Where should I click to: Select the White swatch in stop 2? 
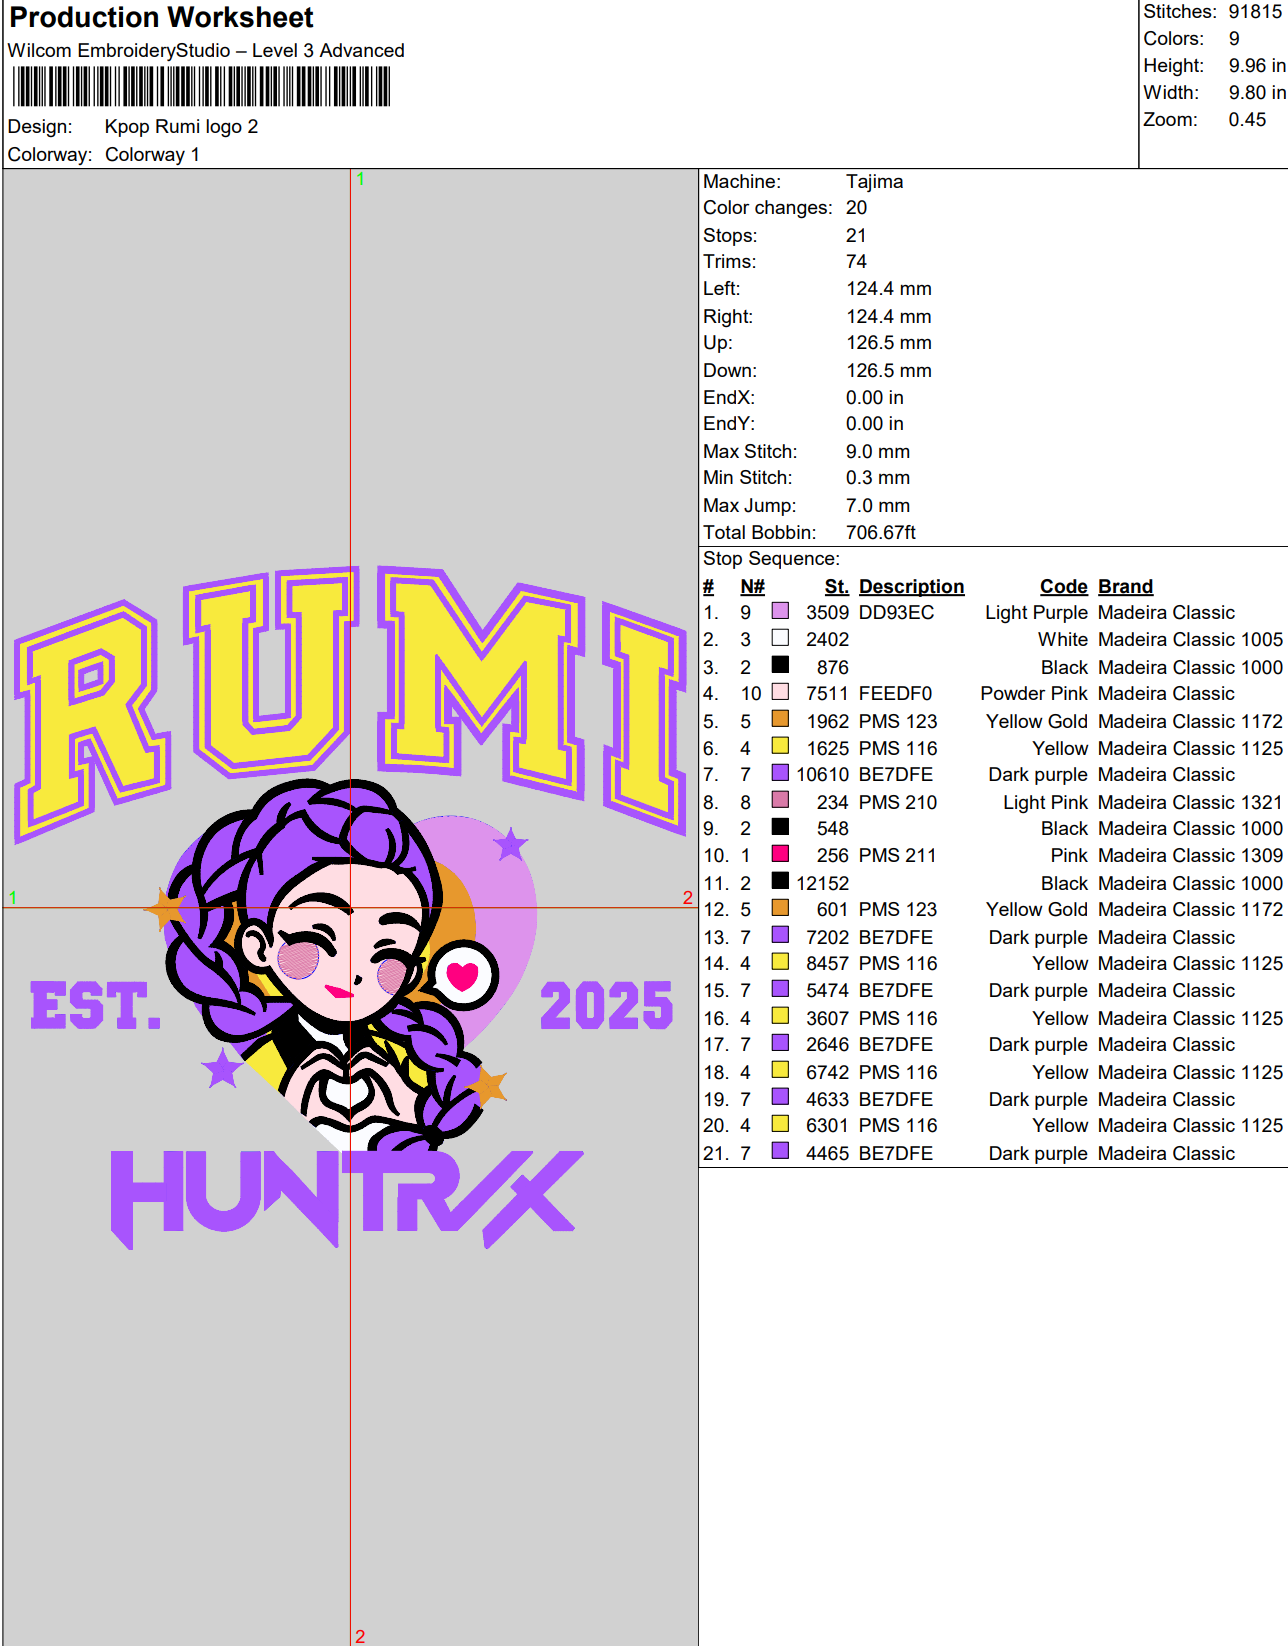pos(780,638)
